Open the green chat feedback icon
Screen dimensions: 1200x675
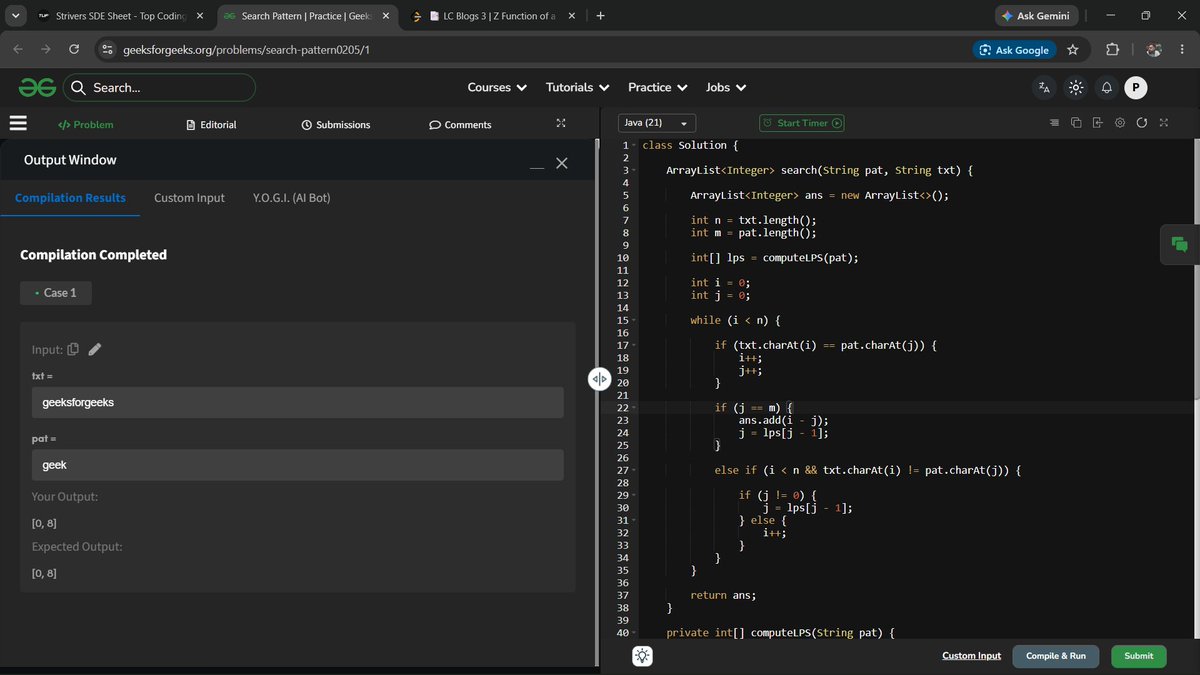tap(1180, 245)
